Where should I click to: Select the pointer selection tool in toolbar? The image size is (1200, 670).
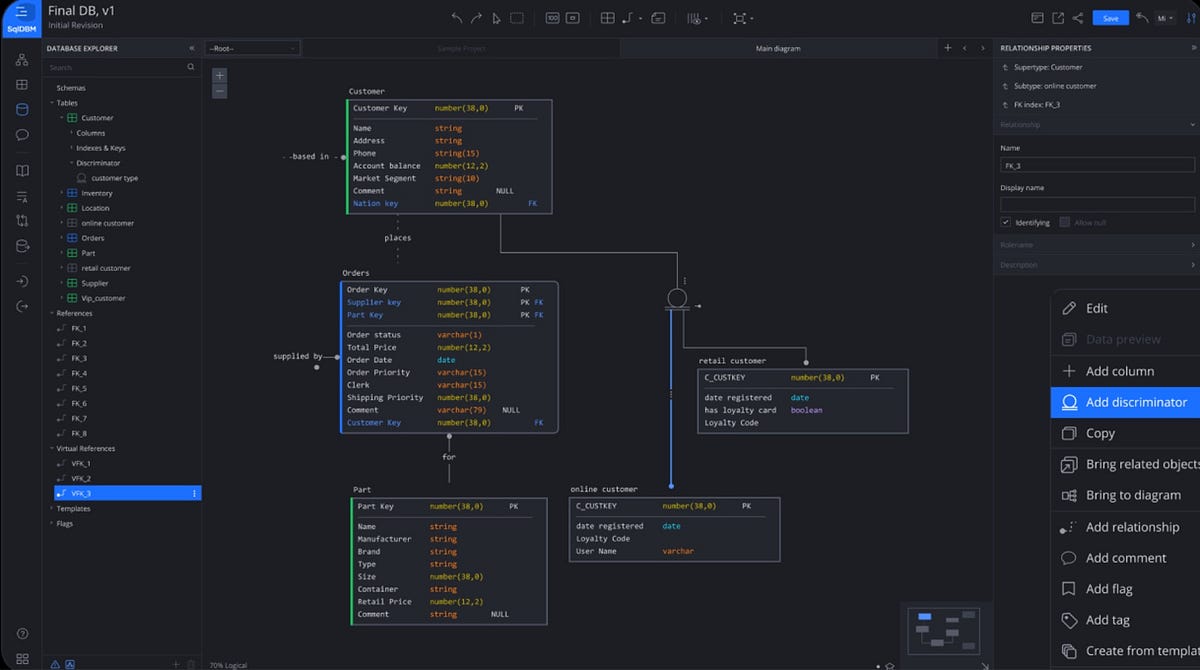click(x=496, y=17)
